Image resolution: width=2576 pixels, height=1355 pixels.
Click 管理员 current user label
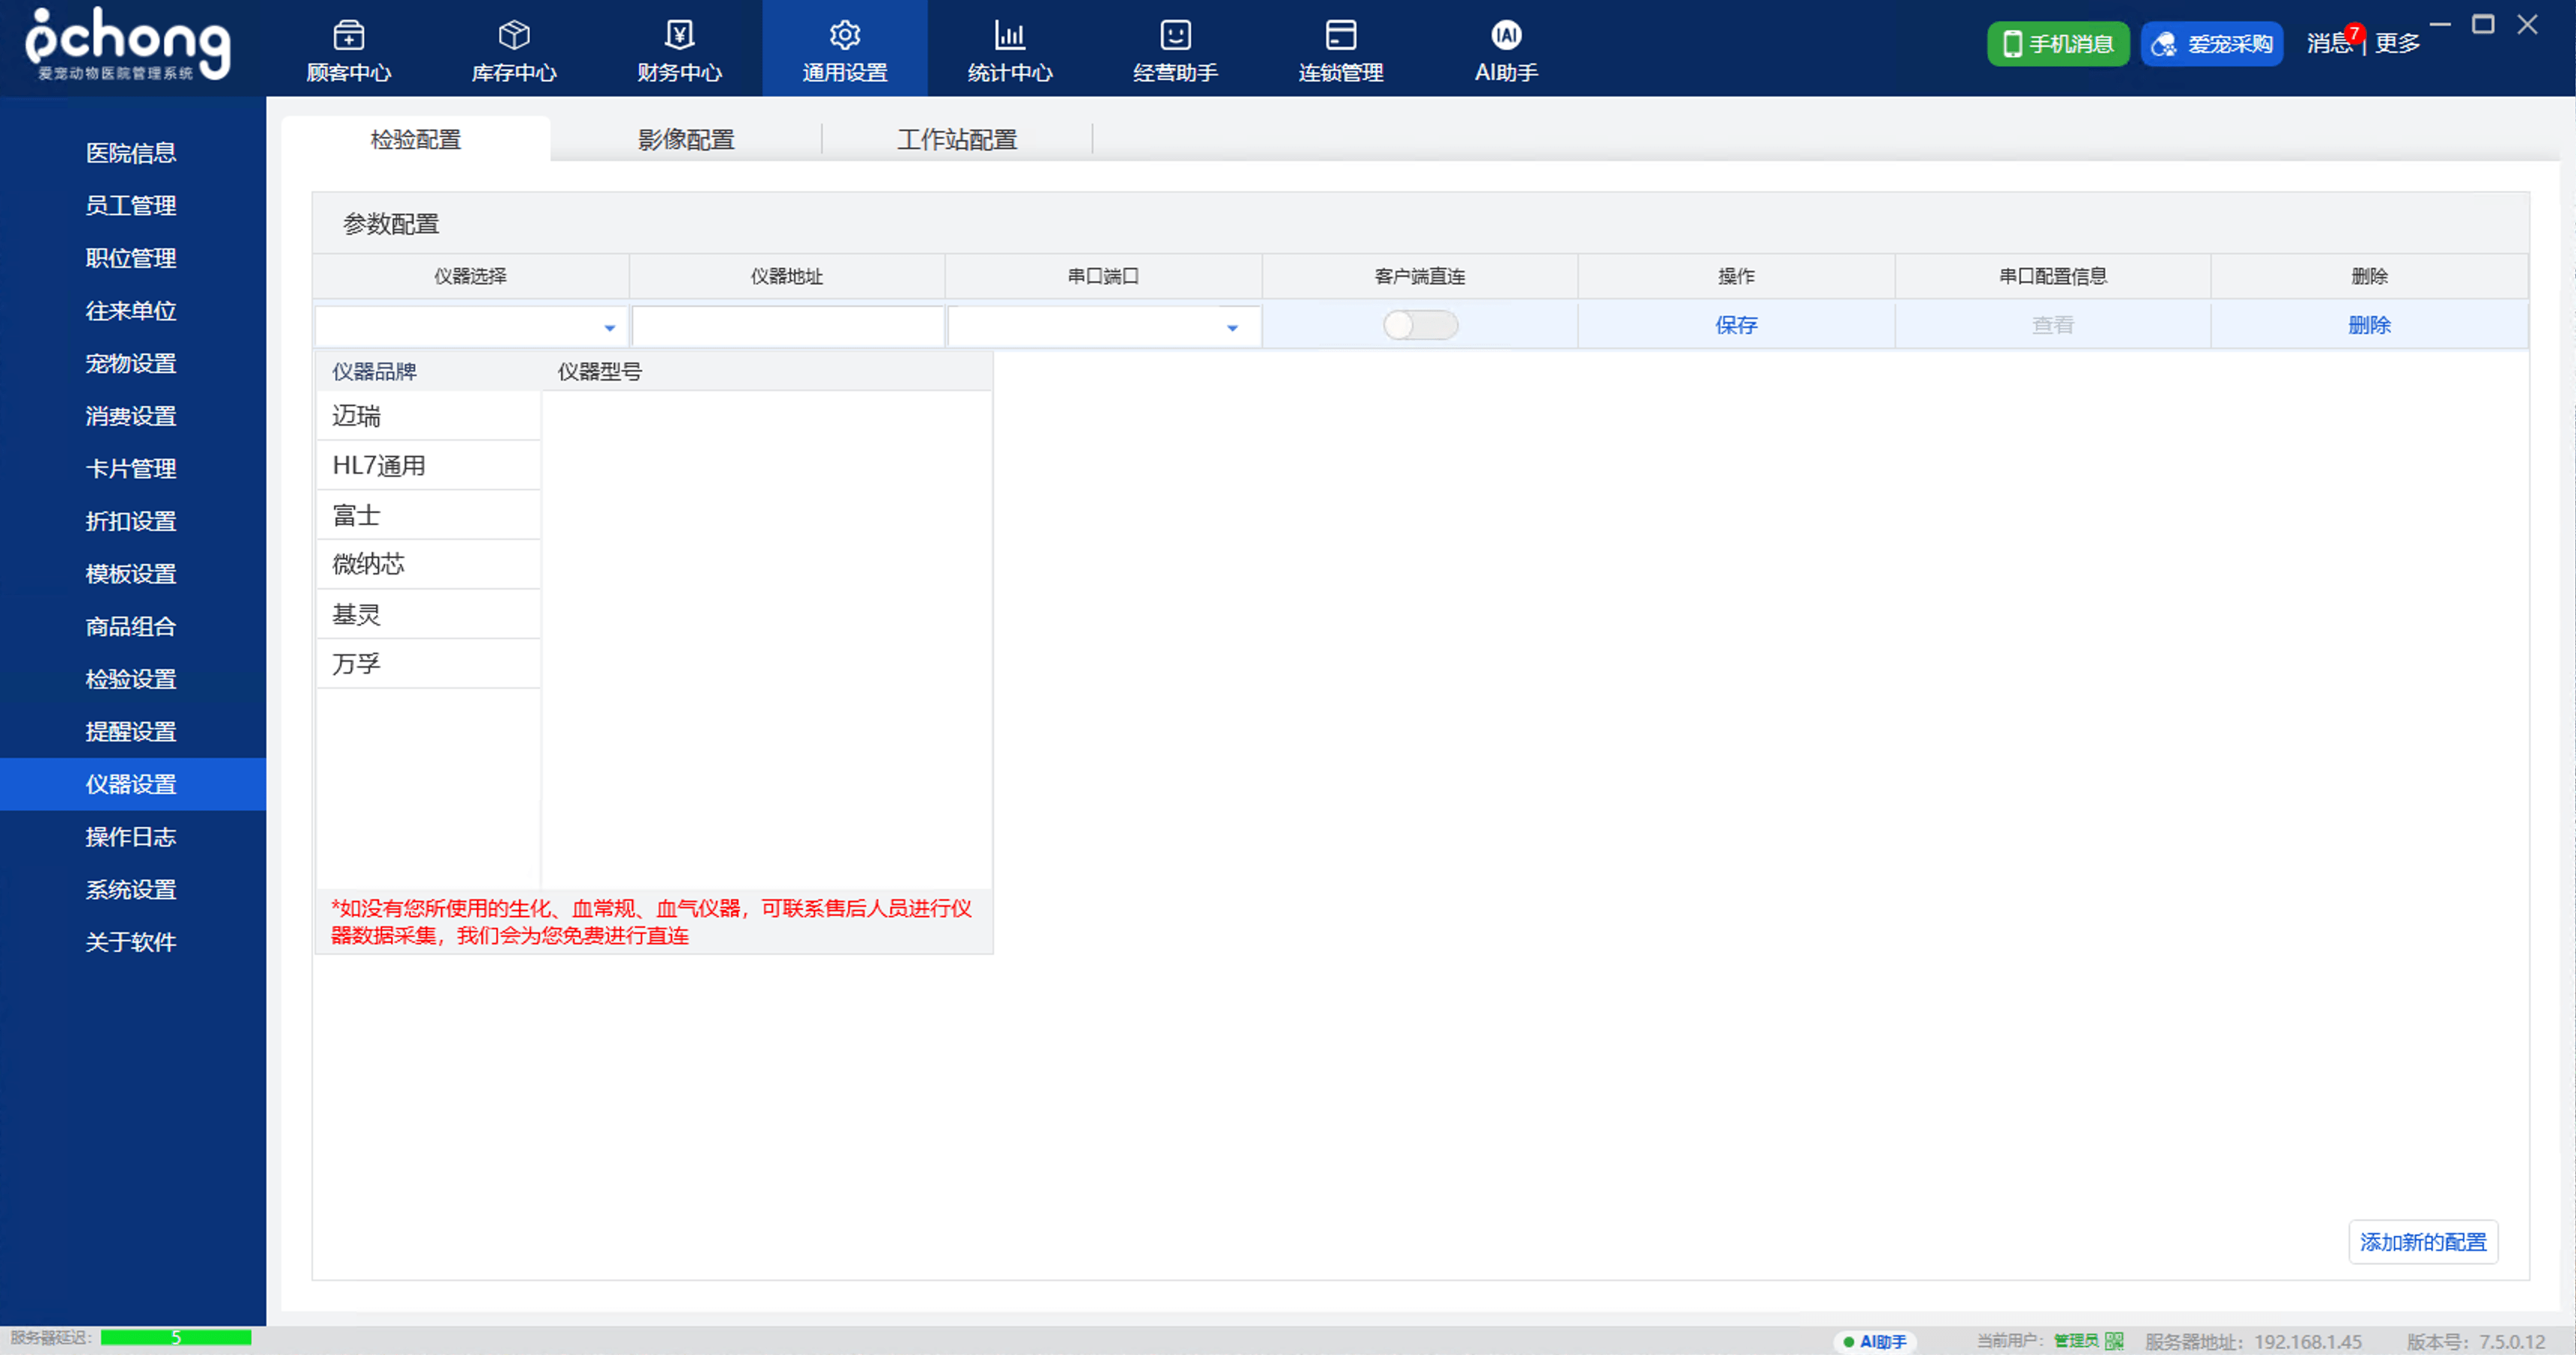point(2076,1341)
